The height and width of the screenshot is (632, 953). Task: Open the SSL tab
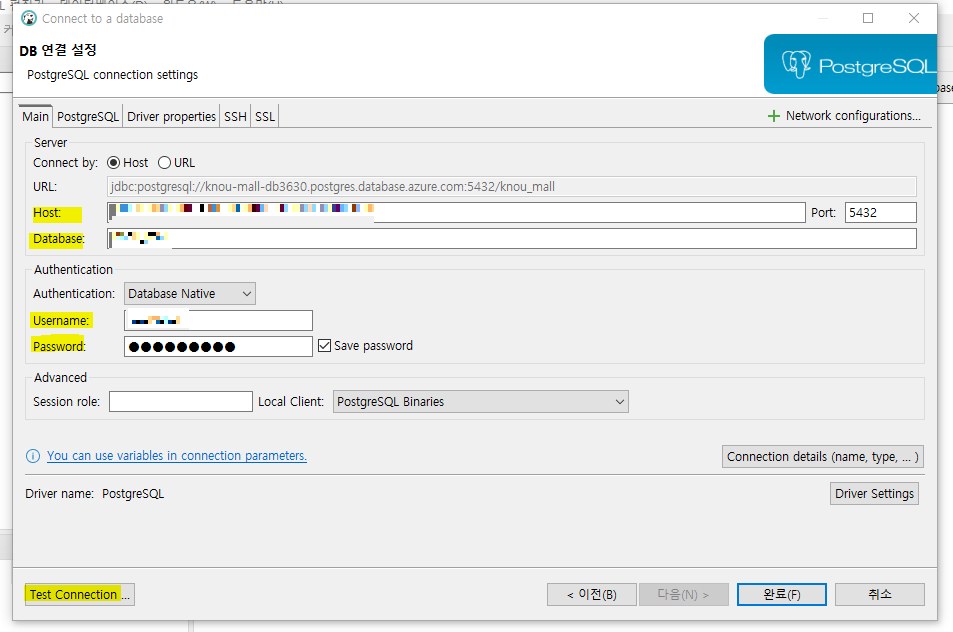click(265, 117)
